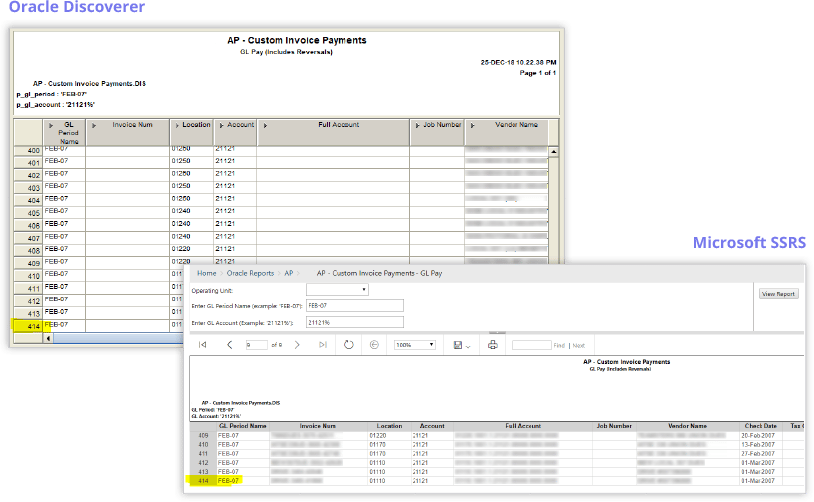The width and height of the screenshot is (814, 502).
Task: Jump to last page in SSRS toolbar
Action: point(323,345)
